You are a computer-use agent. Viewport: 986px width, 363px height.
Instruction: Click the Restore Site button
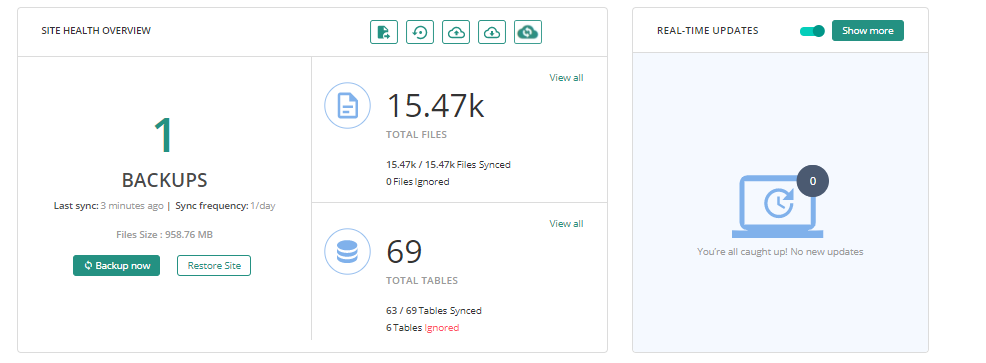click(x=214, y=265)
